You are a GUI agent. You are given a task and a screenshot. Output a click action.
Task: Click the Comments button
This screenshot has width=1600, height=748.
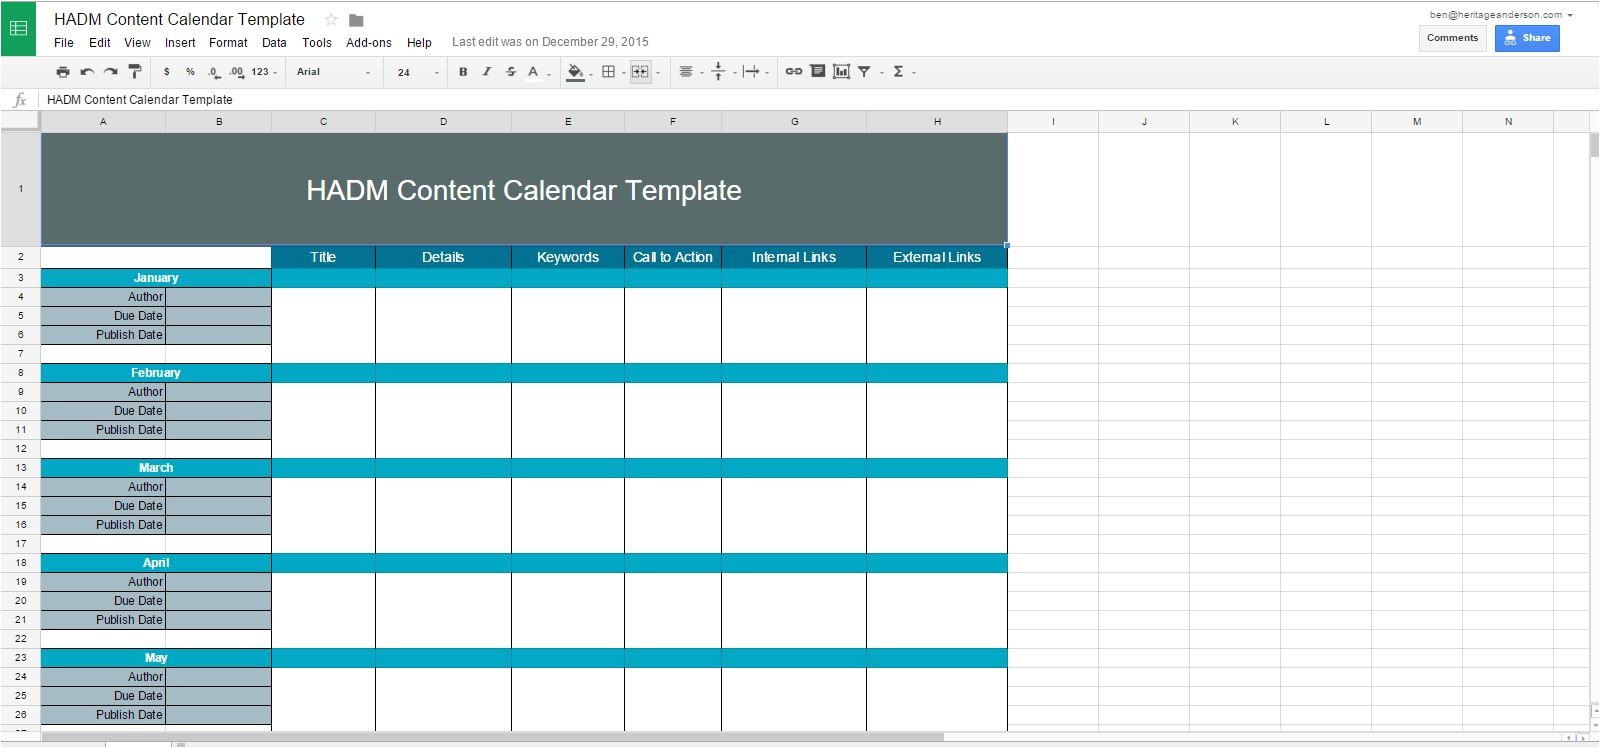1452,38
